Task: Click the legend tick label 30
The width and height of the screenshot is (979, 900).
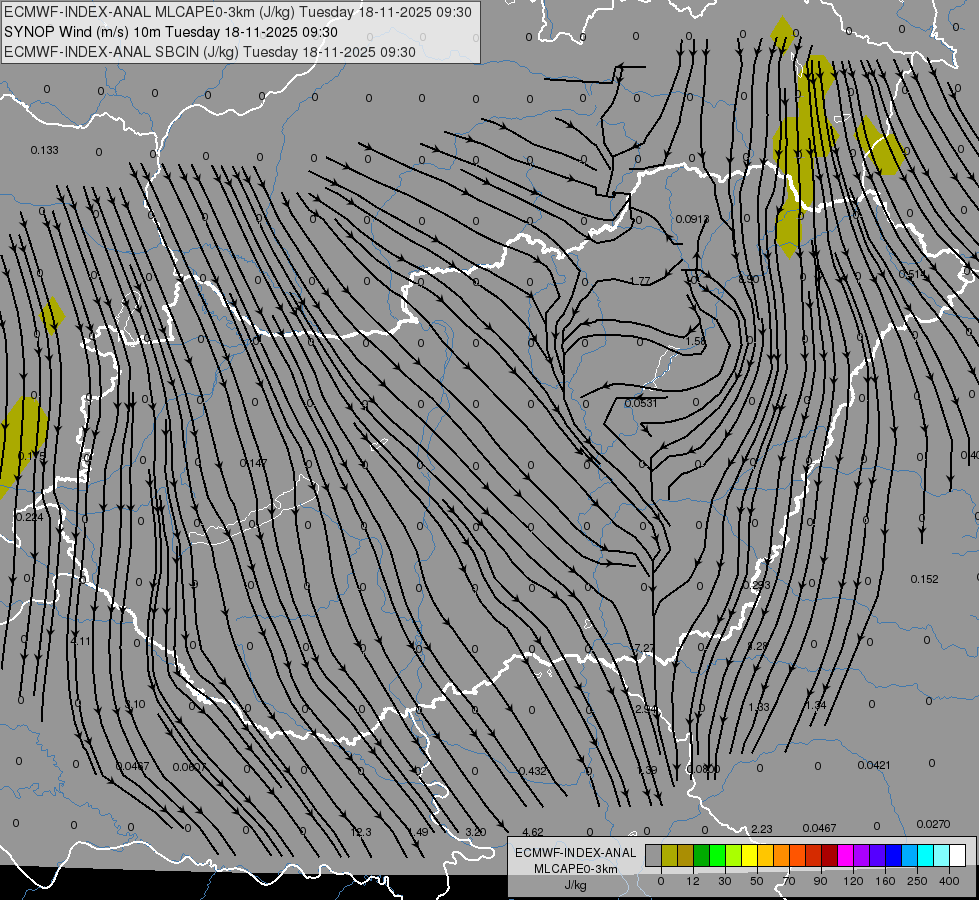Action: 724,881
